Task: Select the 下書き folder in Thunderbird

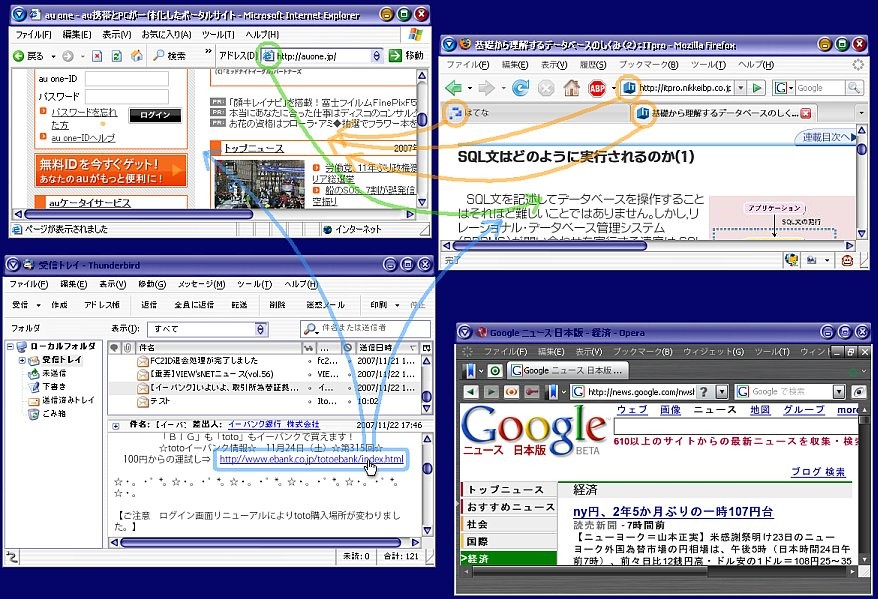Action: (x=54, y=387)
